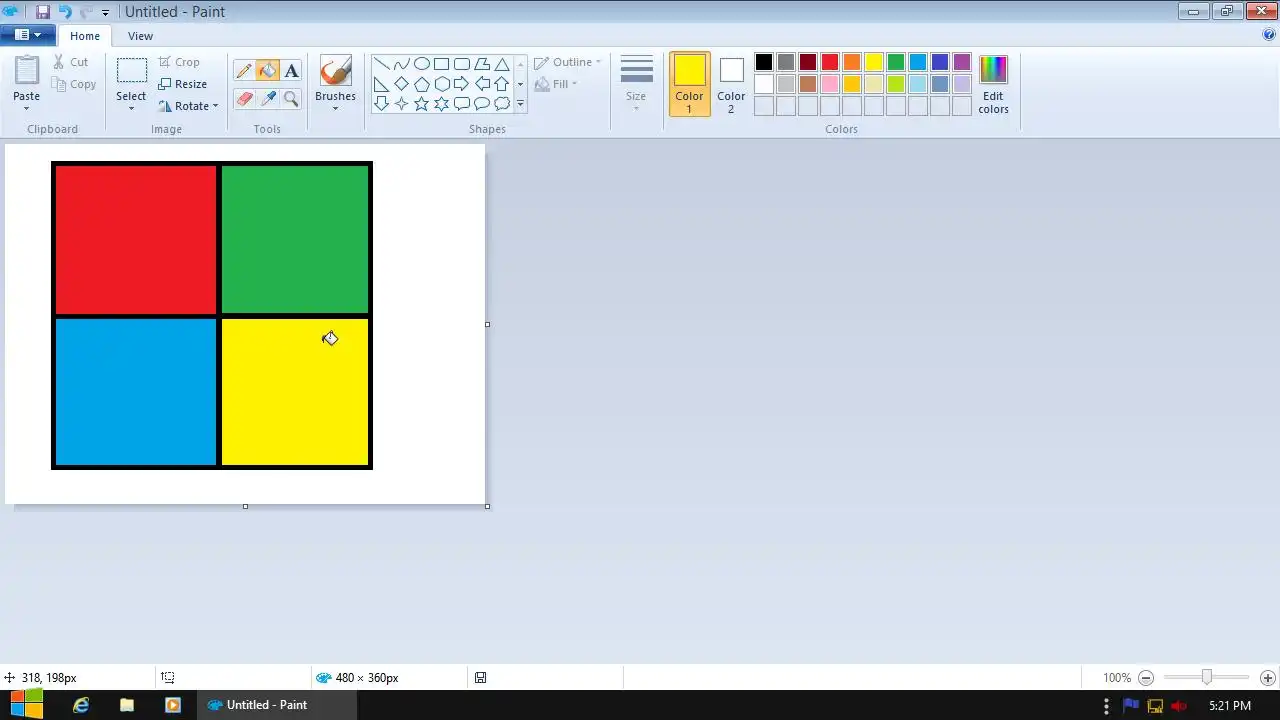The width and height of the screenshot is (1280, 720).
Task: Choose the Curve shape
Action: tap(402, 64)
